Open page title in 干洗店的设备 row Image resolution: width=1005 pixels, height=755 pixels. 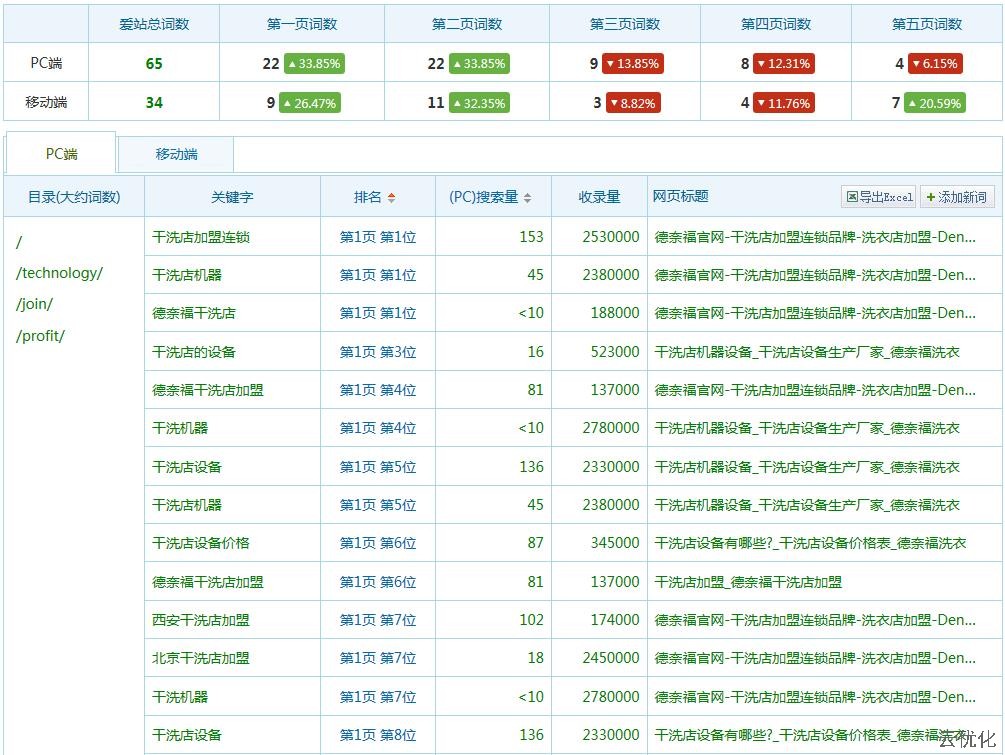(x=807, y=352)
